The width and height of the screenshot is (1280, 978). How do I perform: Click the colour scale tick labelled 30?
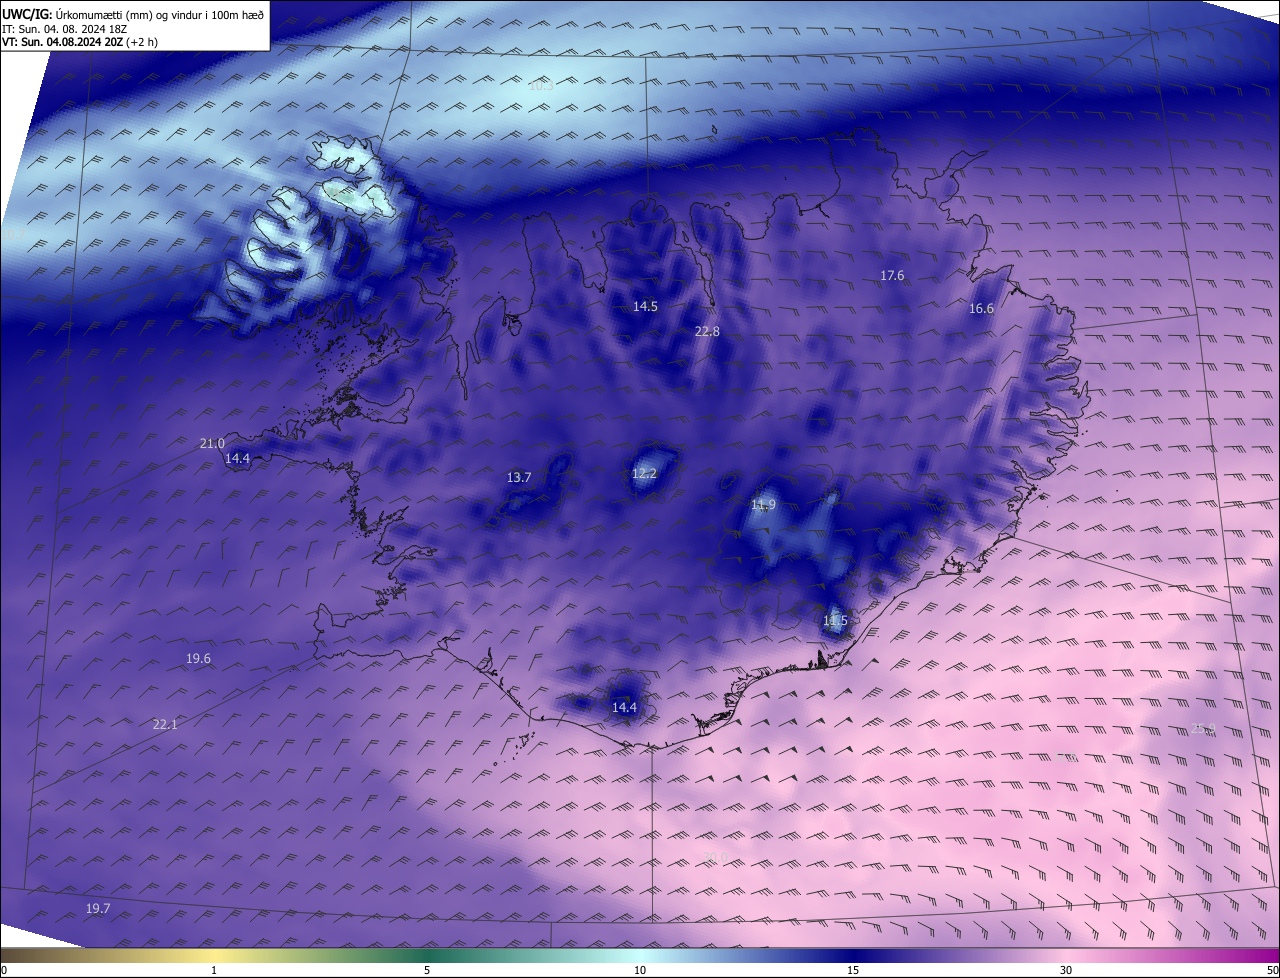coord(1066,970)
